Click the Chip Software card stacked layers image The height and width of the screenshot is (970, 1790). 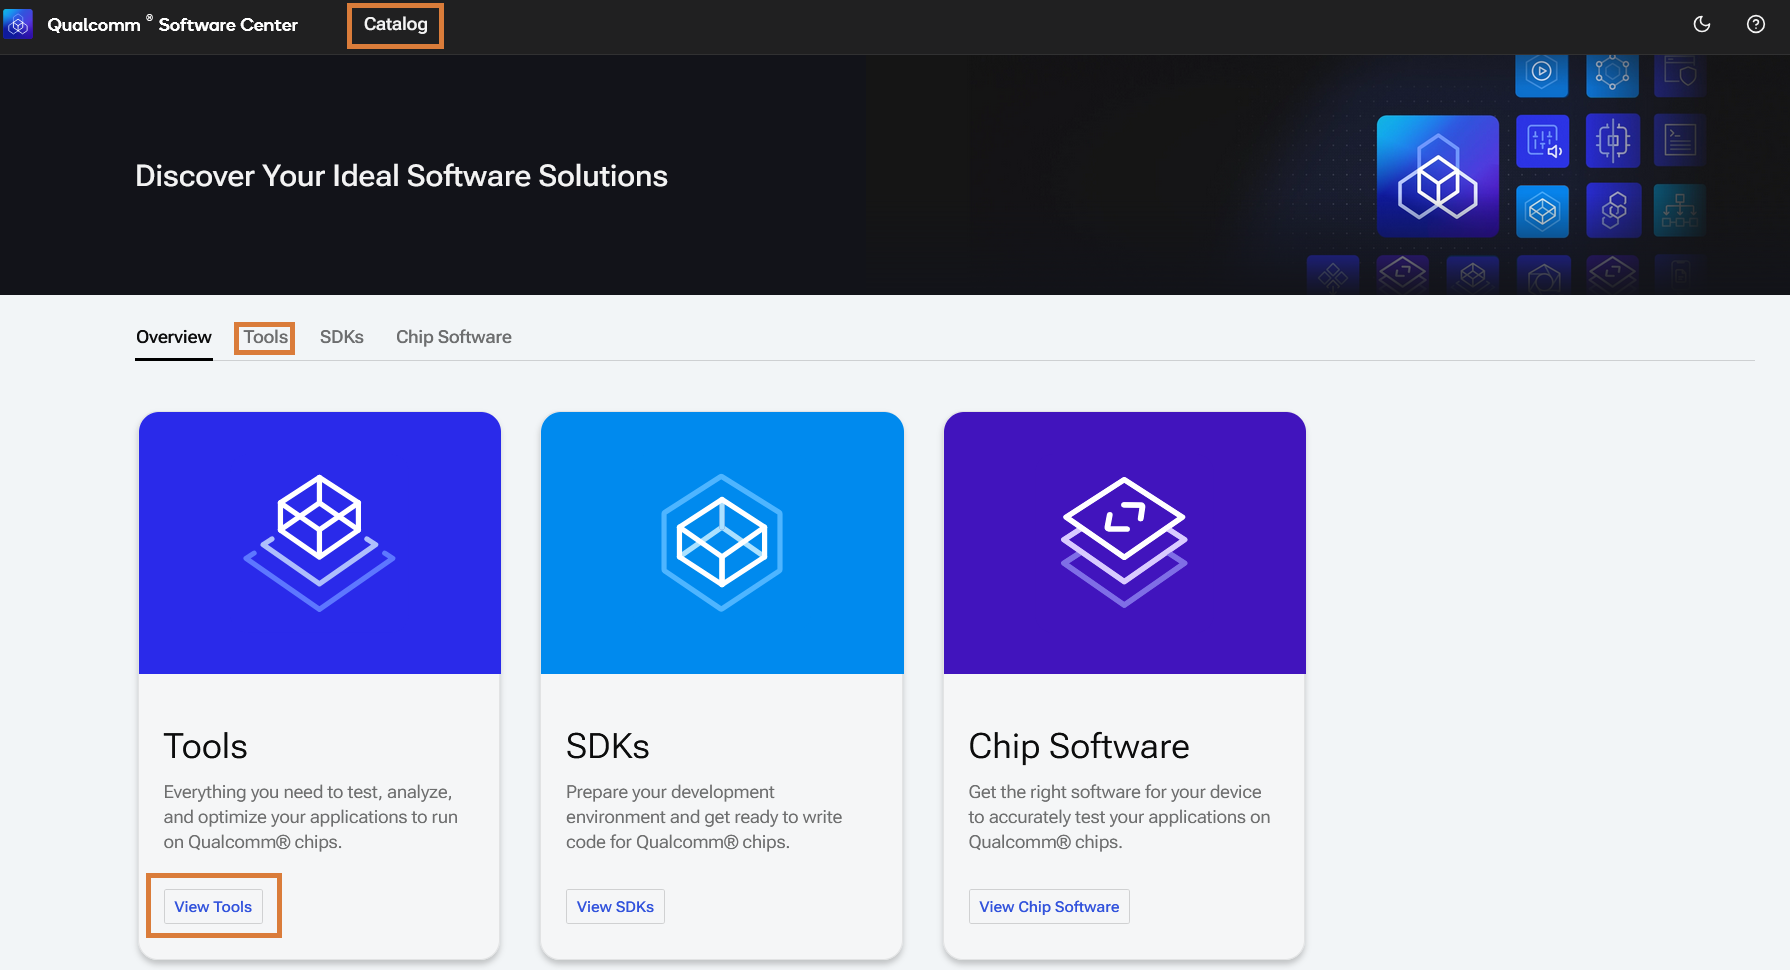[1125, 543]
